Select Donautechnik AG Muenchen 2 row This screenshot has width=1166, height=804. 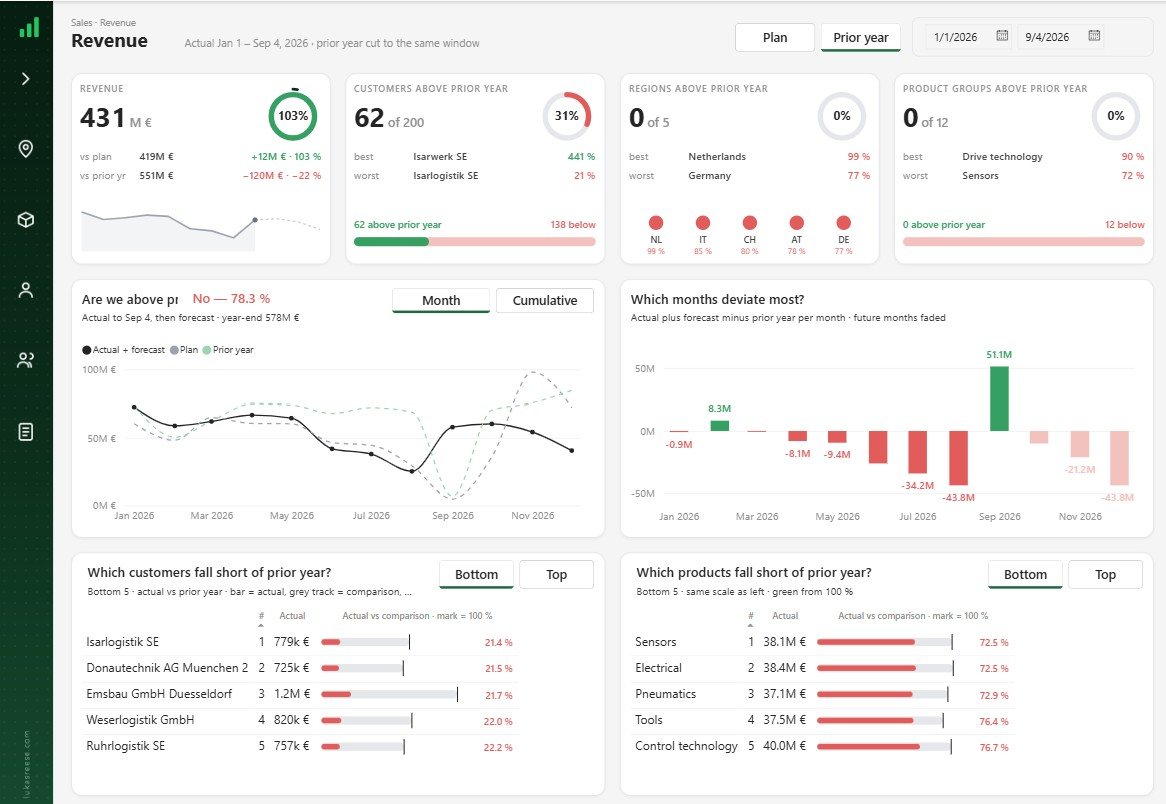[301, 668]
